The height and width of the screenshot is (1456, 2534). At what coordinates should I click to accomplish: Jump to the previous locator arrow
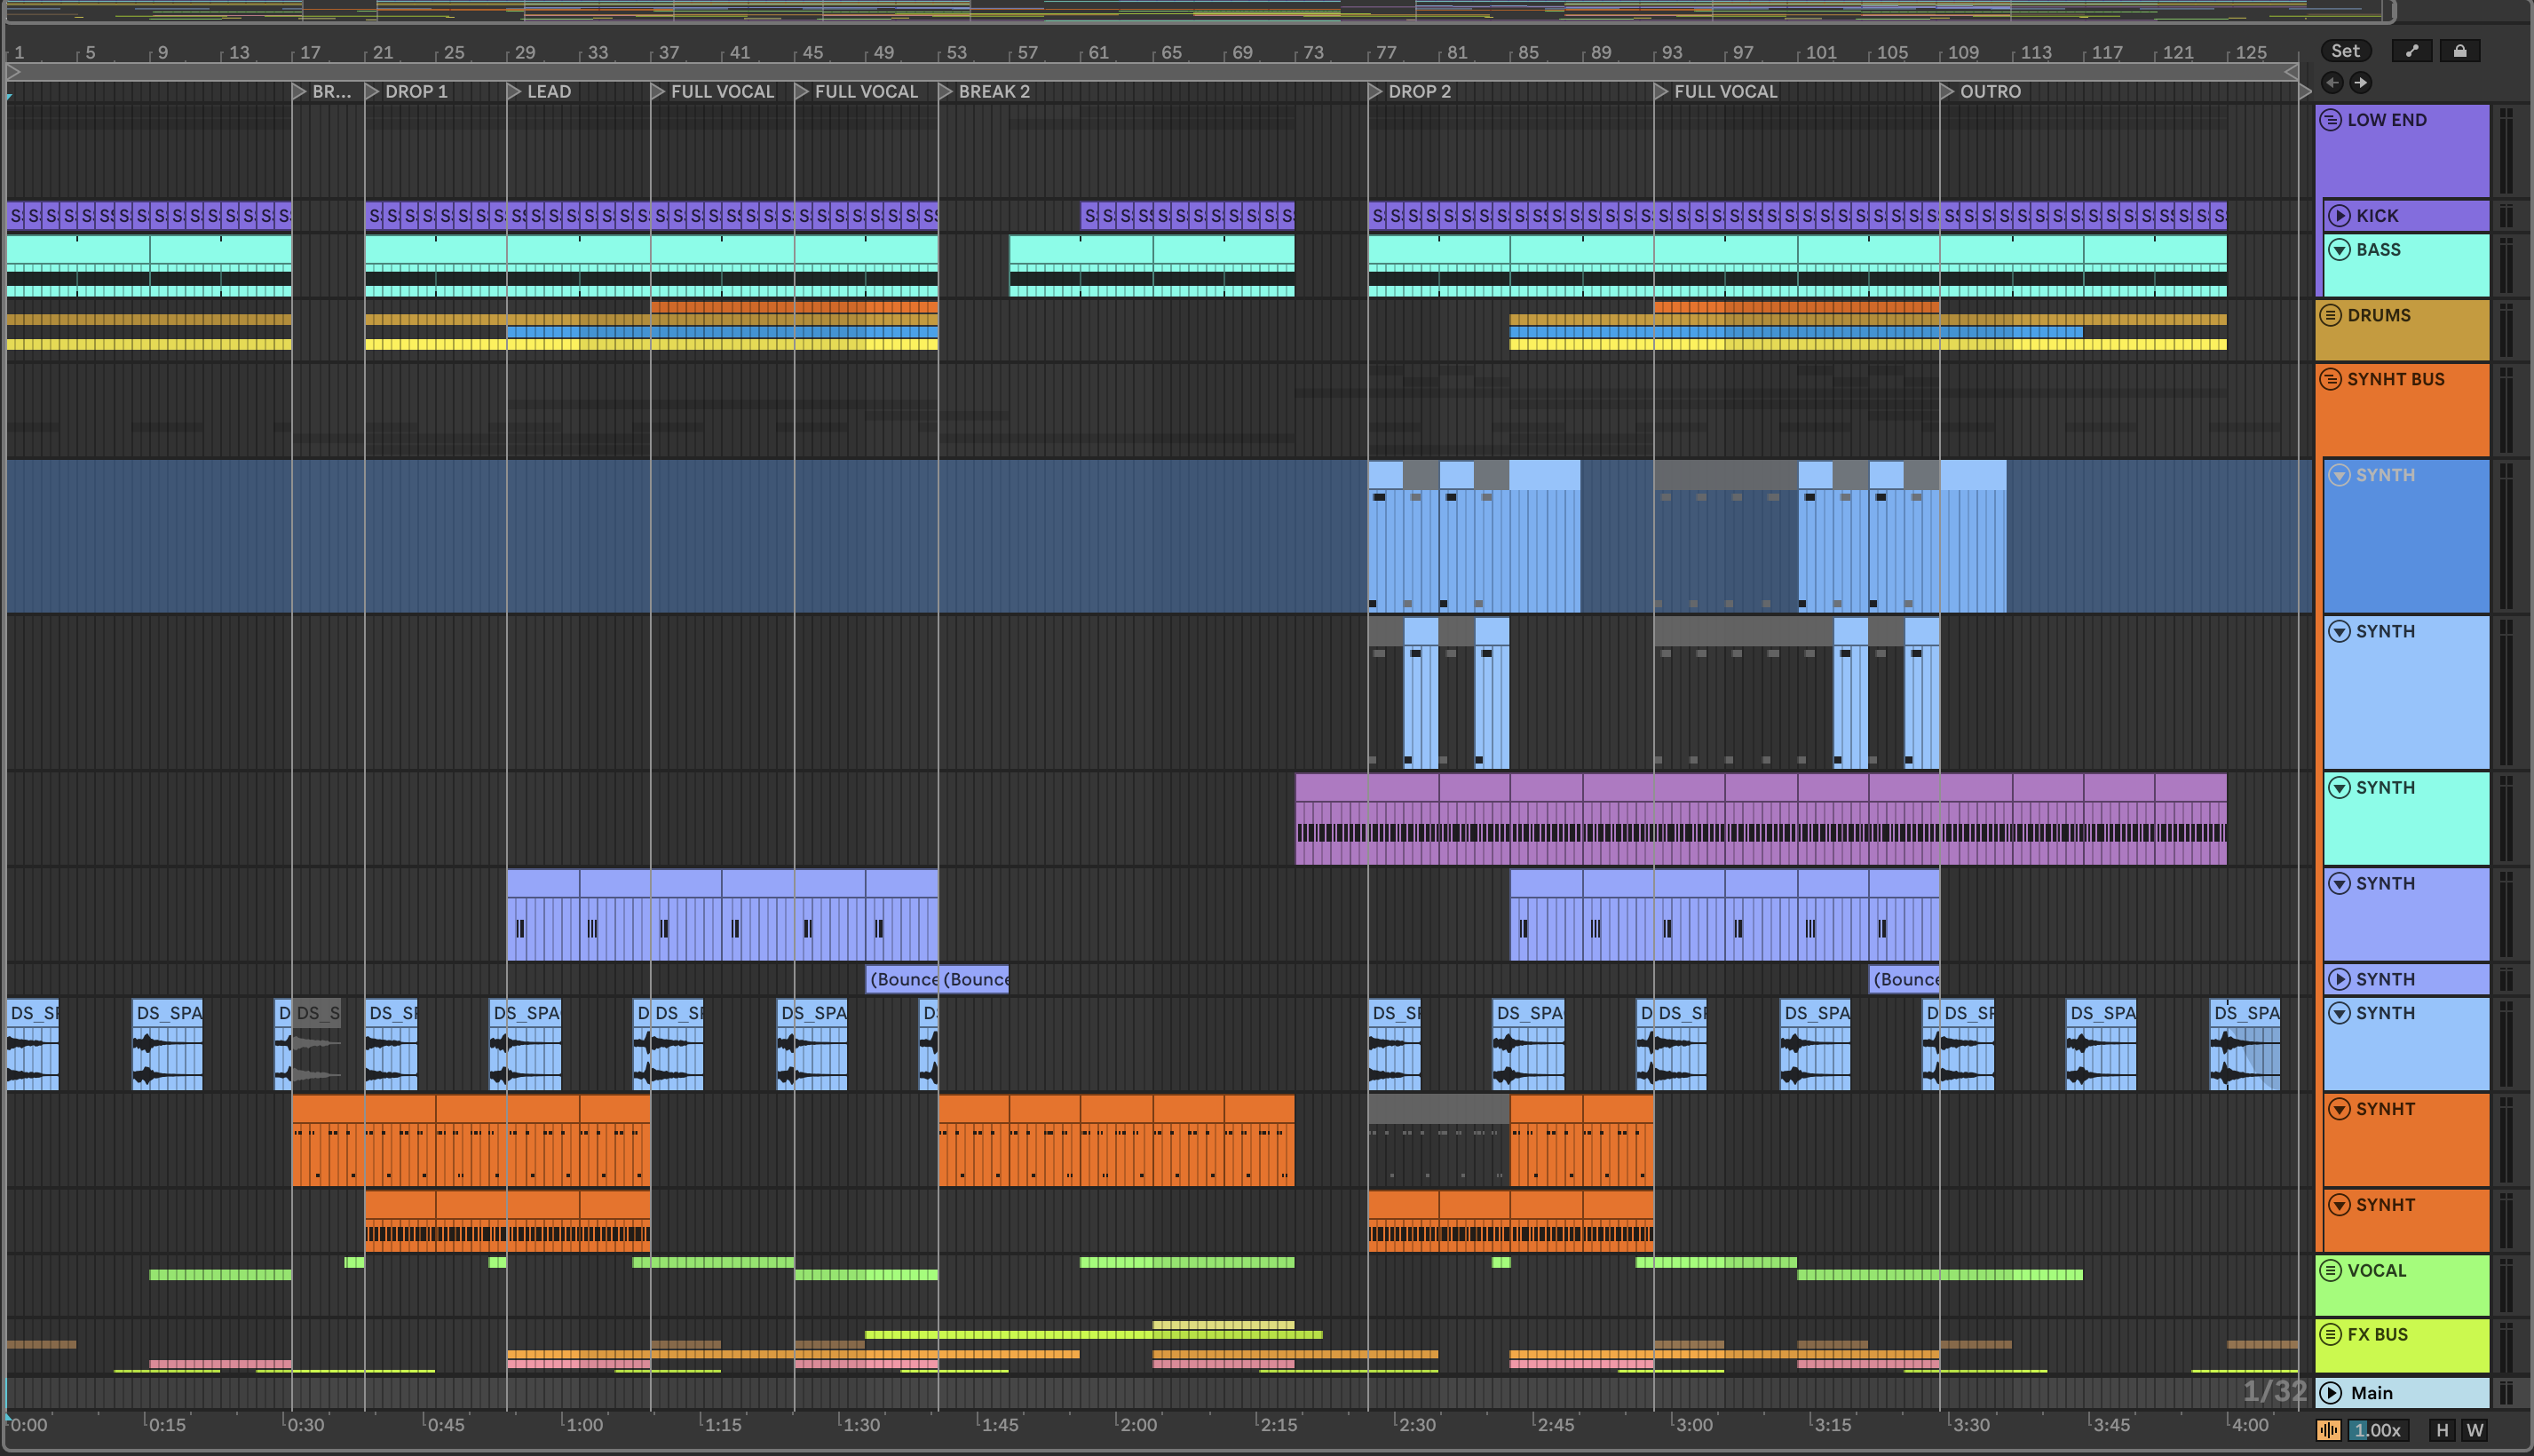click(2332, 83)
